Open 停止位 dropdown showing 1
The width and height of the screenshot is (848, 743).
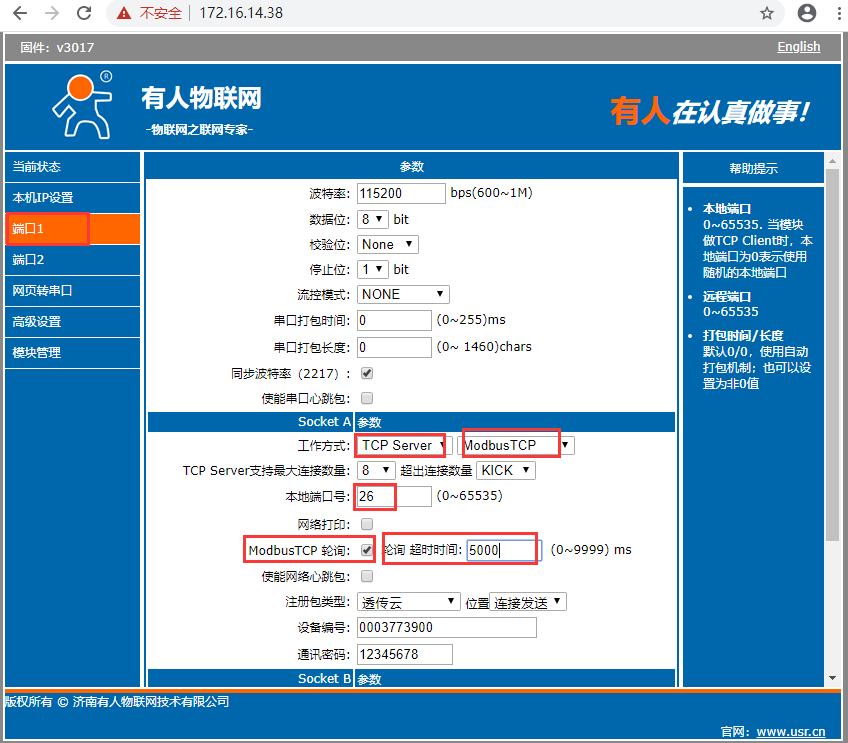point(373,269)
